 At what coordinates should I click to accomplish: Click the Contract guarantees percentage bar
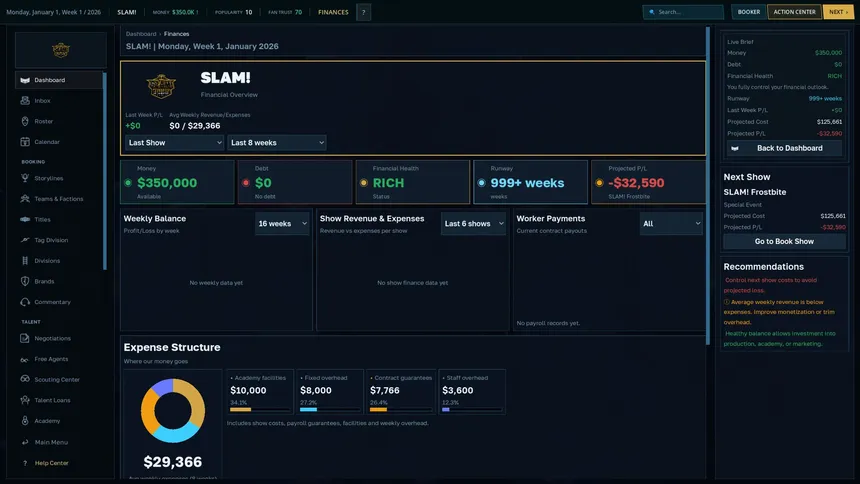pyautogui.click(x=400, y=409)
